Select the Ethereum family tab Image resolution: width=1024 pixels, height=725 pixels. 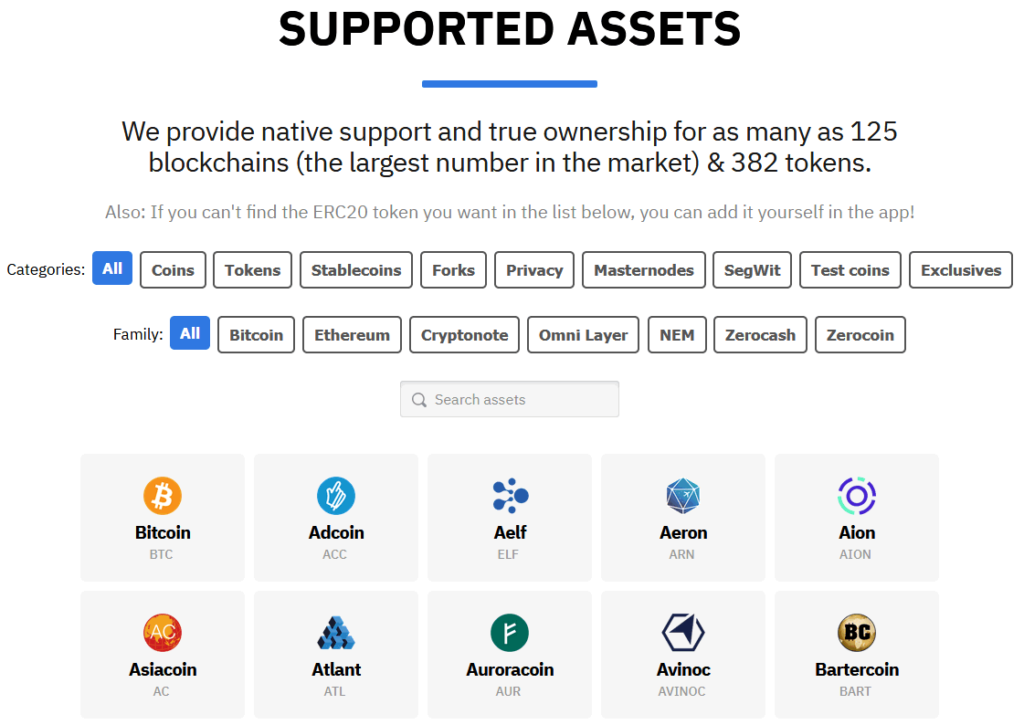pyautogui.click(x=351, y=334)
